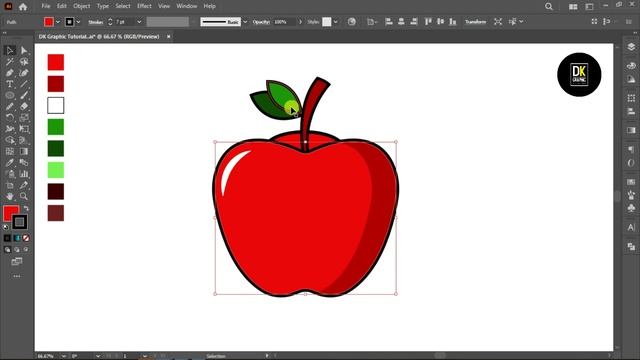Screen dimensions: 640x360
Task: Select the Line Segment tool
Action: click(x=24, y=84)
